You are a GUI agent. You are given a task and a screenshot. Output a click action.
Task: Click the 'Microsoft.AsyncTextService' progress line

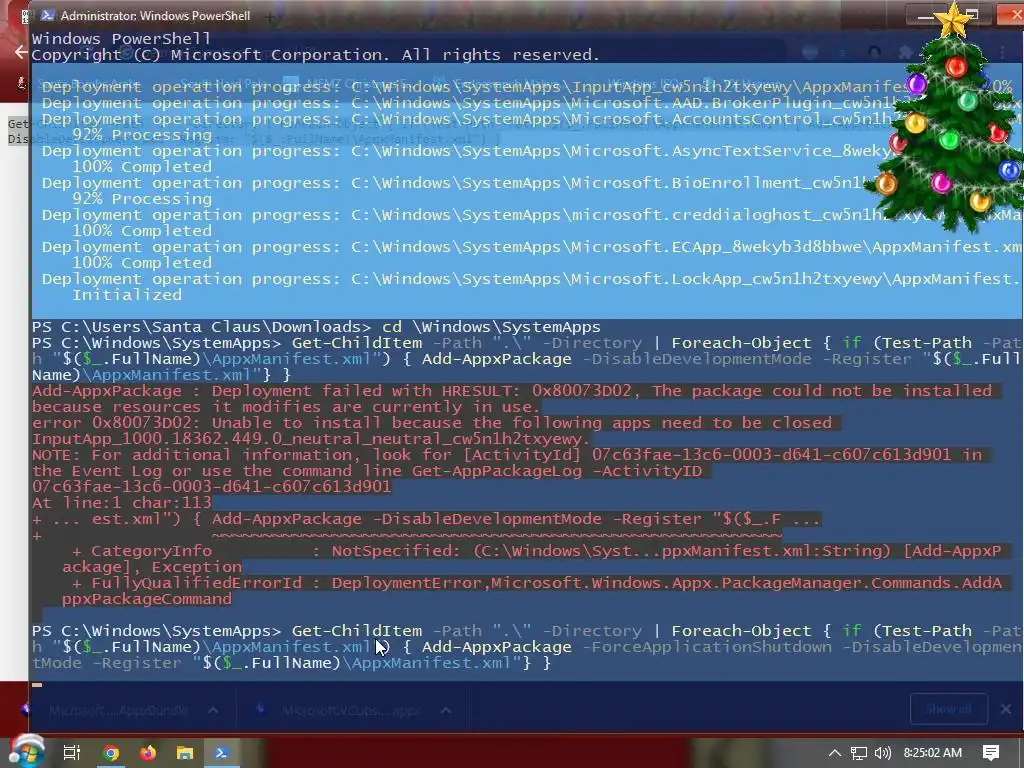(x=466, y=151)
